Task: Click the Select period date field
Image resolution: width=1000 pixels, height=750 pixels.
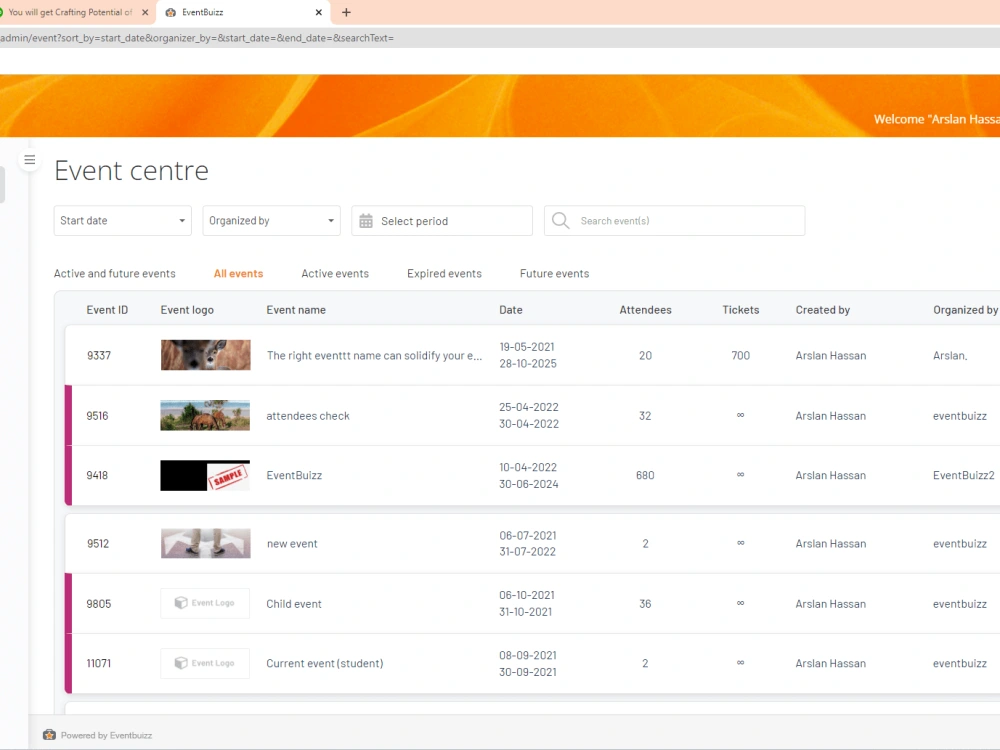Action: pyautogui.click(x=442, y=221)
